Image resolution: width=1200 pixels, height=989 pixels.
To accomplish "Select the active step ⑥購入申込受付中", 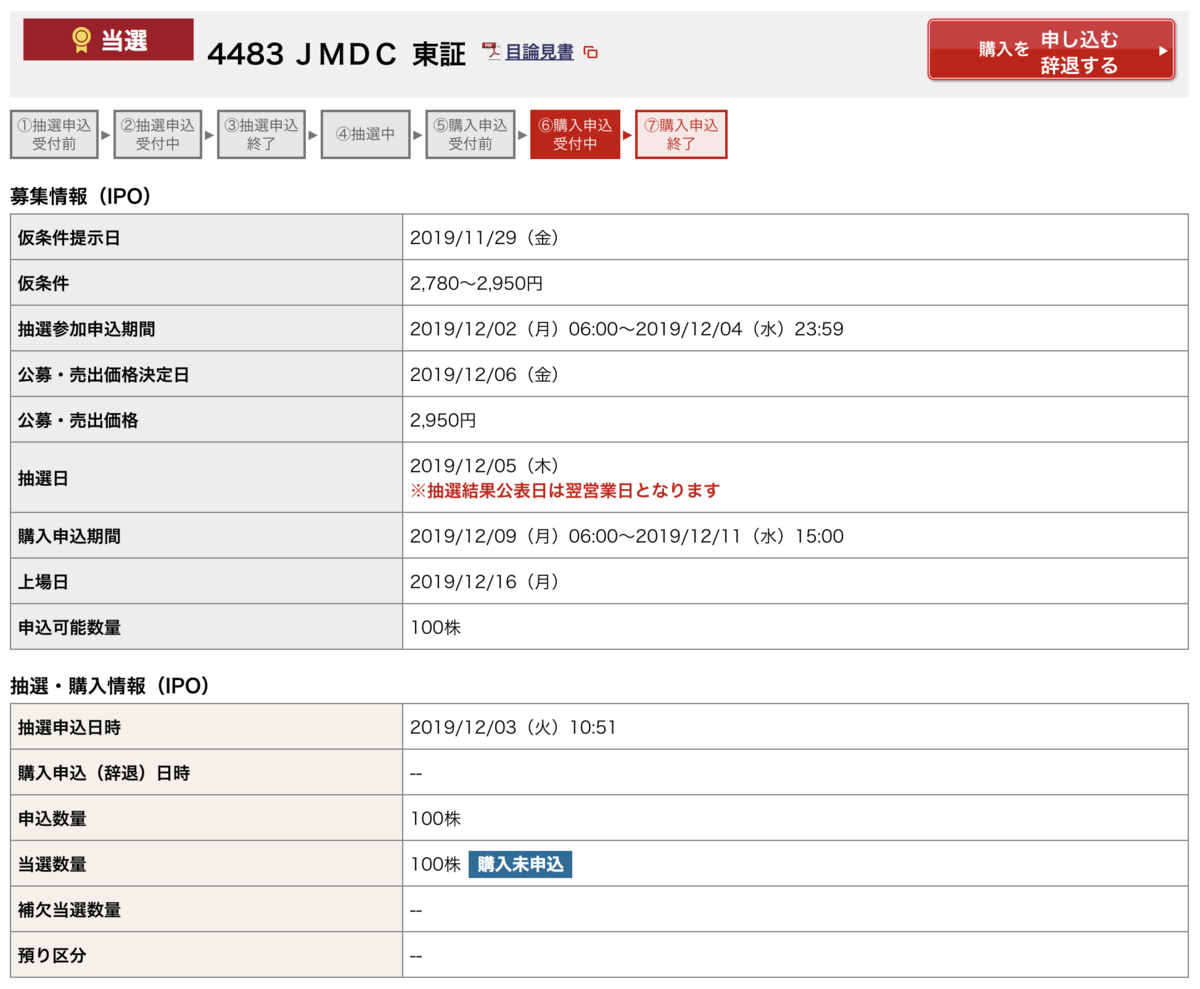I will 575,135.
